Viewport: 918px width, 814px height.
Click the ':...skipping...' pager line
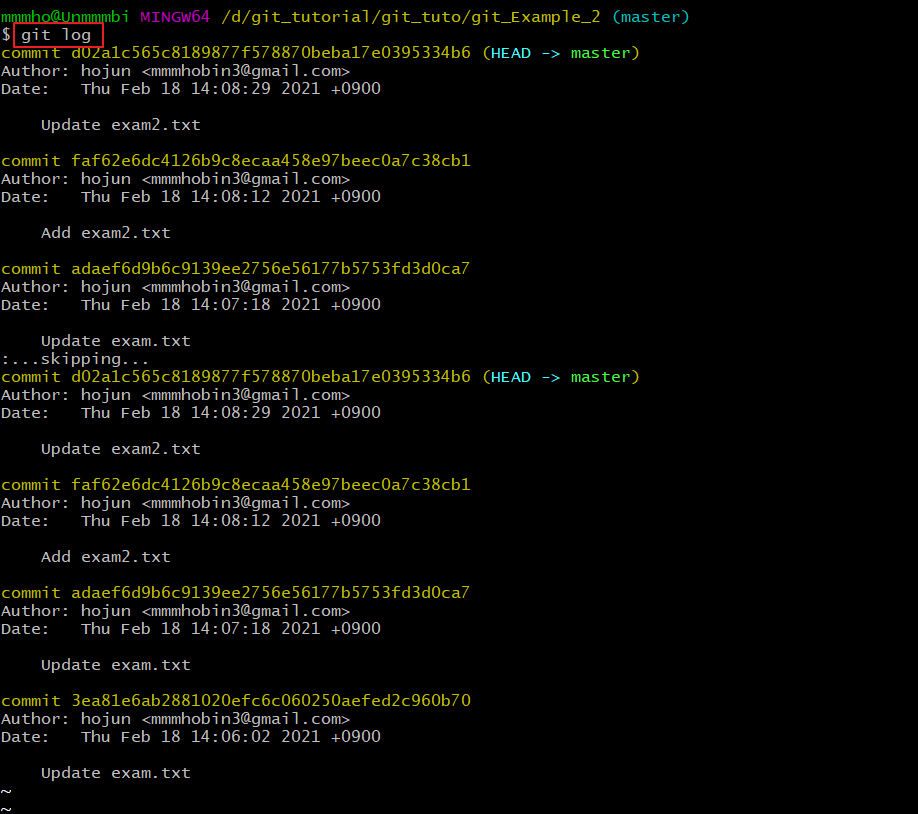pyautogui.click(x=75, y=359)
